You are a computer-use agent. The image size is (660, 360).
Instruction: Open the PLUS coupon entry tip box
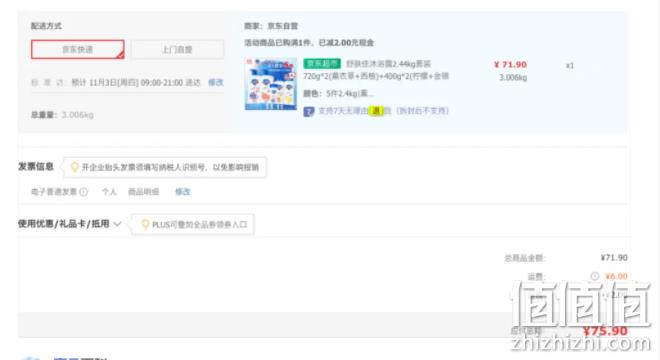(193, 224)
